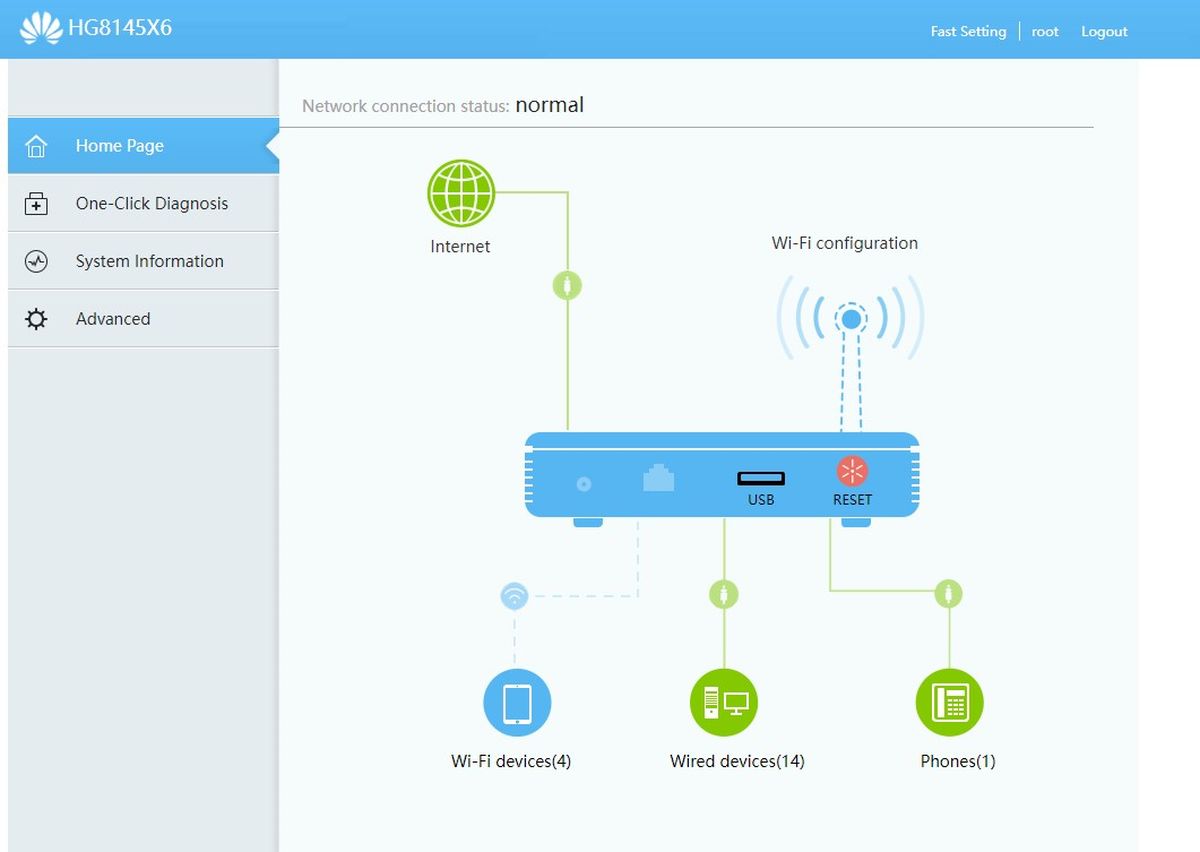Screen dimensions: 1200x852
Task: Open Fast Setting link in header
Action: click(x=968, y=32)
